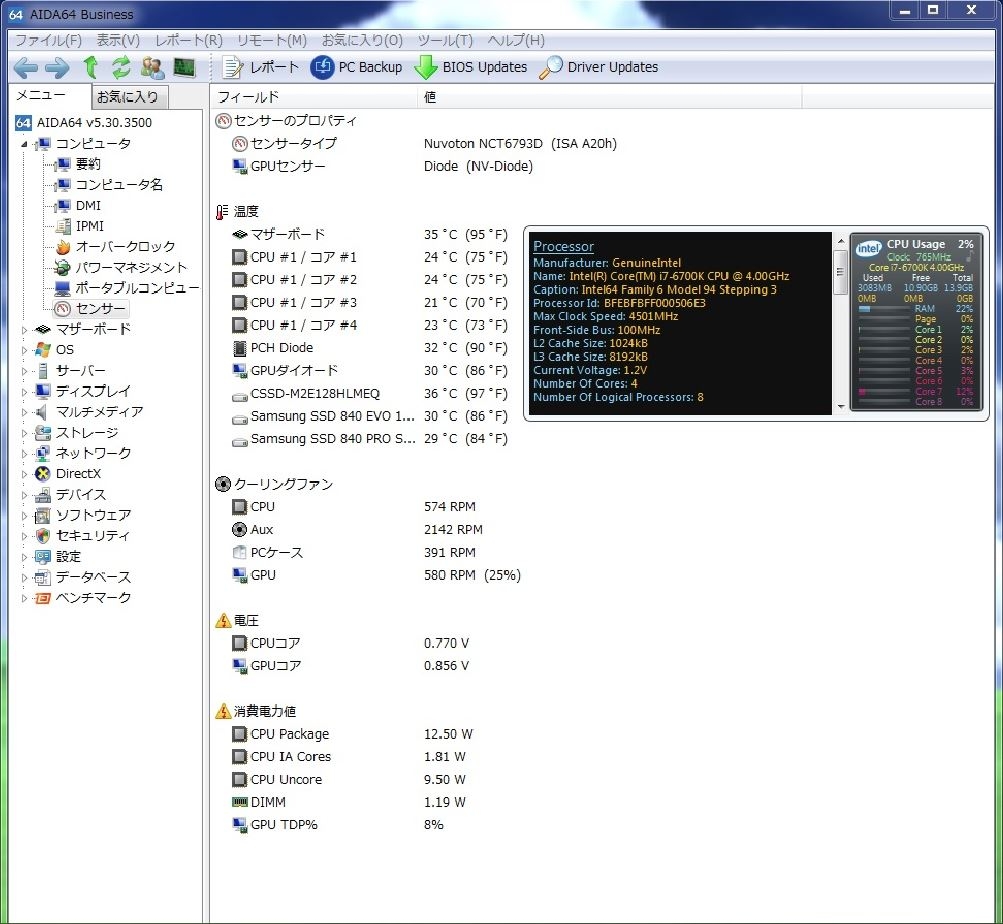The width and height of the screenshot is (1003, 924).
Task: Expand the マザーボード tree node
Action: tap(25, 329)
